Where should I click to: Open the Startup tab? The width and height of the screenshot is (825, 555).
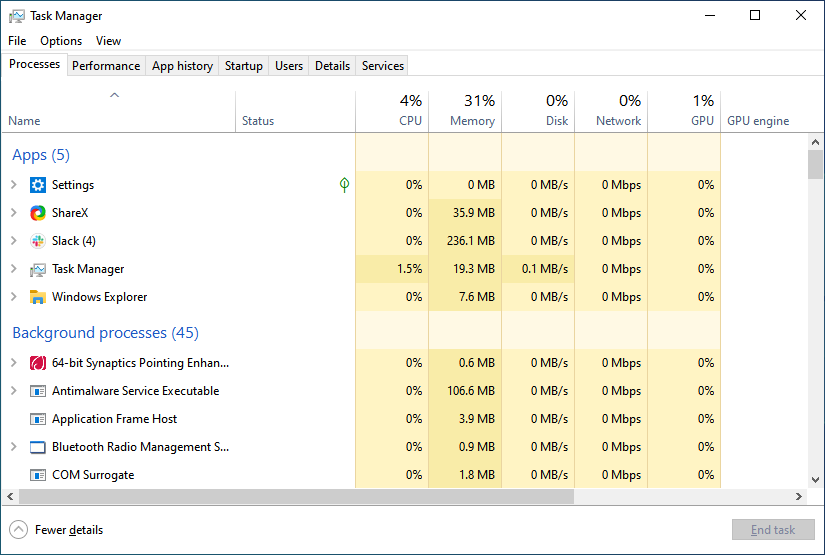(244, 66)
